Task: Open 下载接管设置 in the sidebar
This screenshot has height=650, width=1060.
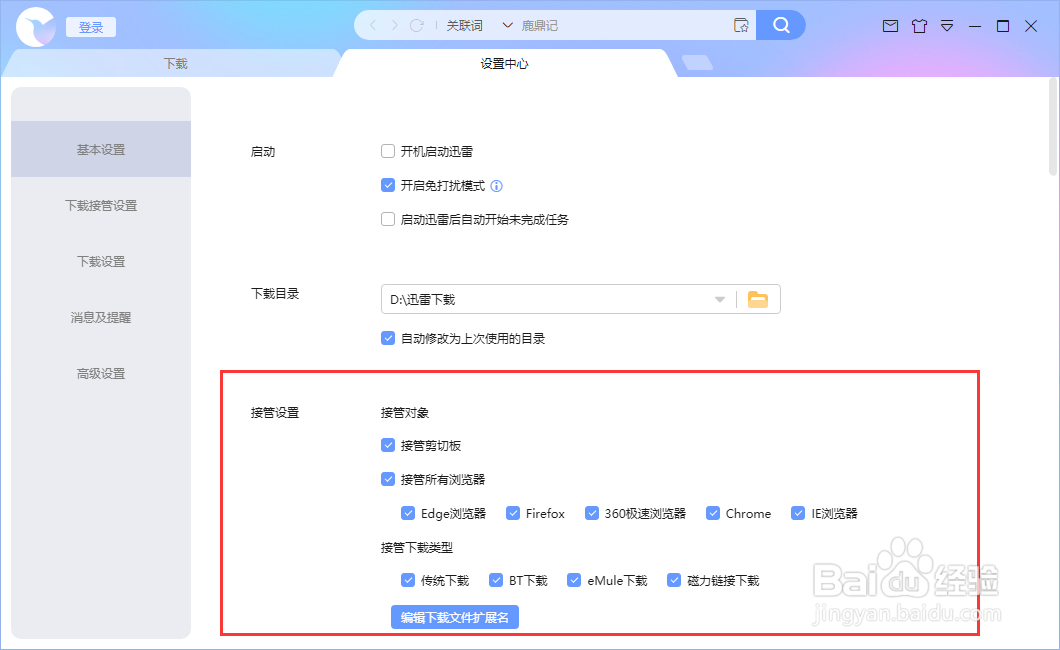Action: tap(101, 205)
